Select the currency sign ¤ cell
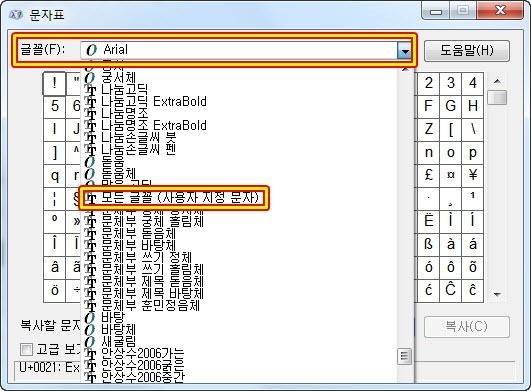The height and width of the screenshot is (391, 531). coord(450,176)
